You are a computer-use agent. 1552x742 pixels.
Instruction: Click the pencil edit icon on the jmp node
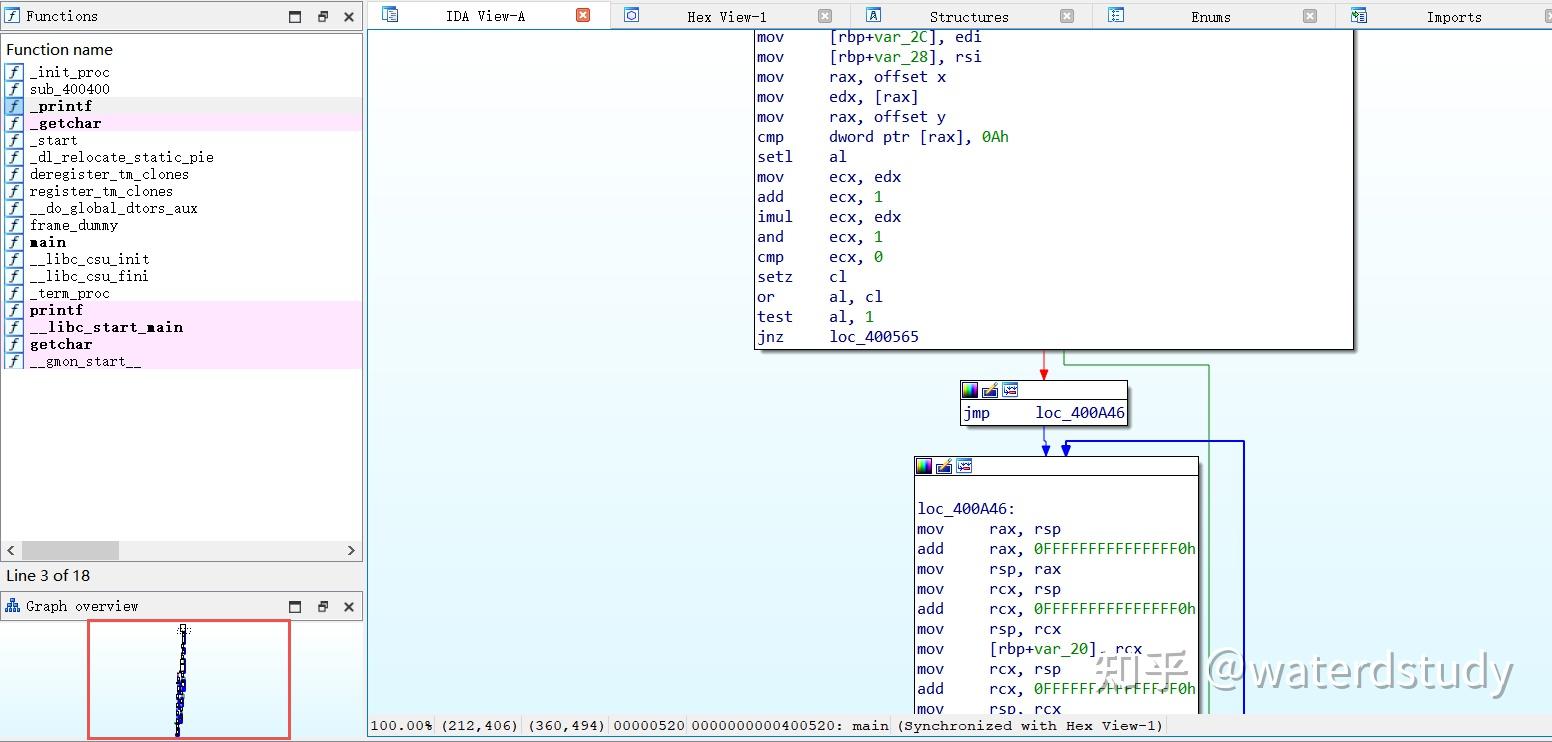989,390
